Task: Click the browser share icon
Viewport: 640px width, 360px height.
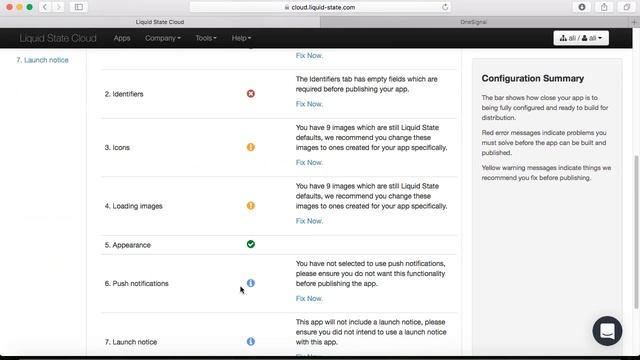Action: click(x=604, y=7)
